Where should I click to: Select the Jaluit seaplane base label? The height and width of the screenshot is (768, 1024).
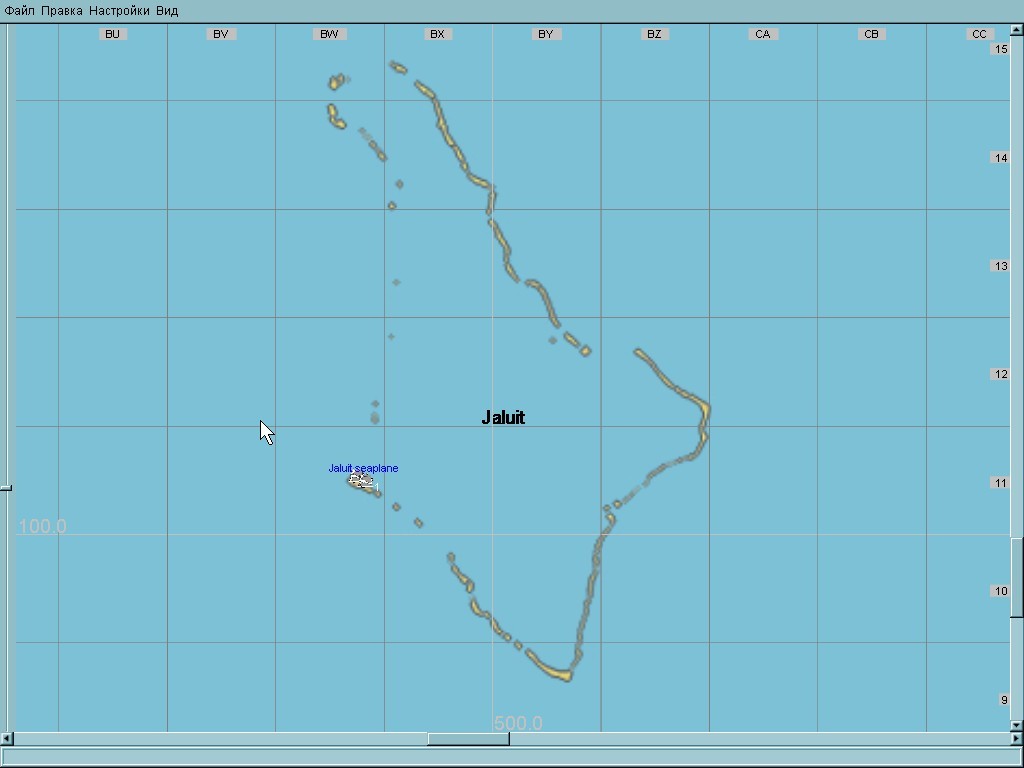point(363,468)
